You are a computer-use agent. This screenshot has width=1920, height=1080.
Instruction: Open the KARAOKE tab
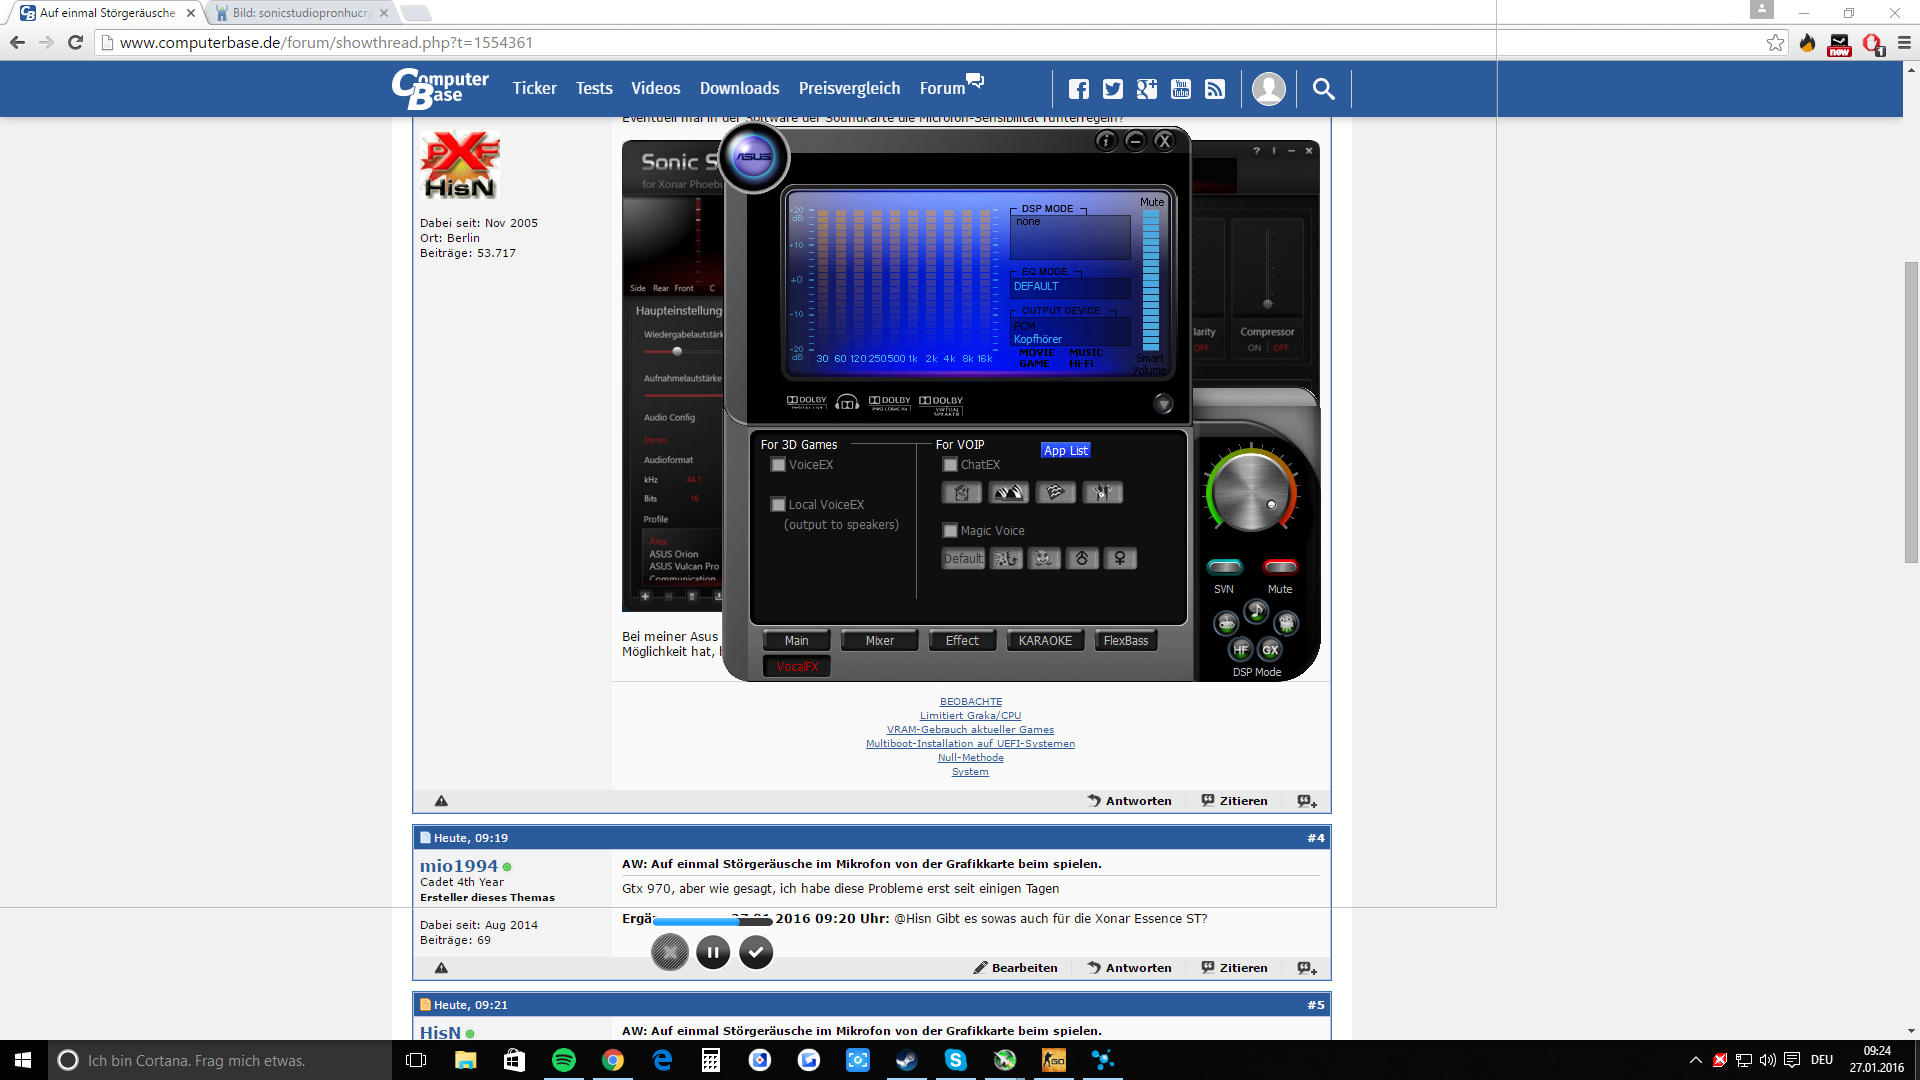pyautogui.click(x=1045, y=641)
